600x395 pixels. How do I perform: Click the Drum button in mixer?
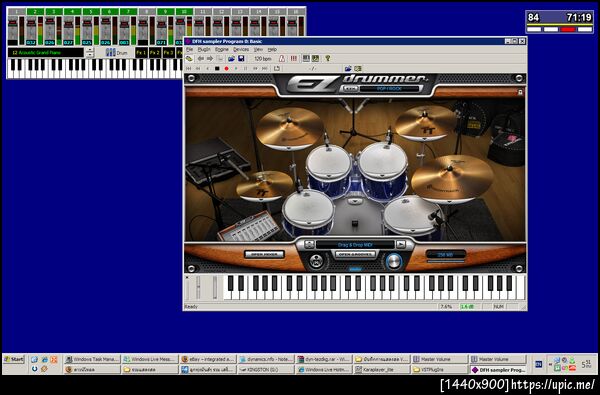pyautogui.click(x=117, y=53)
